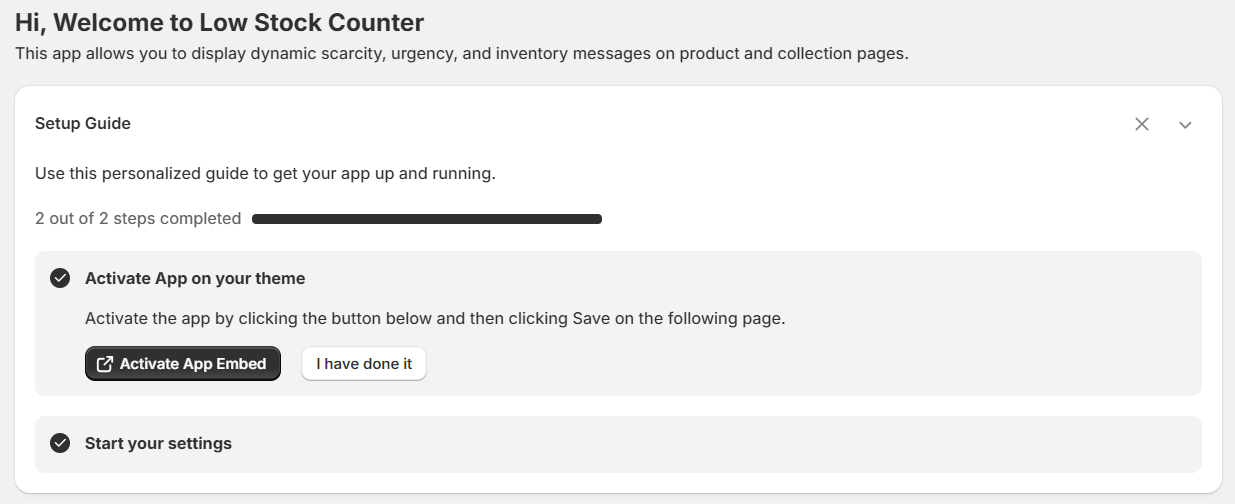Click the I have done it button

click(364, 364)
